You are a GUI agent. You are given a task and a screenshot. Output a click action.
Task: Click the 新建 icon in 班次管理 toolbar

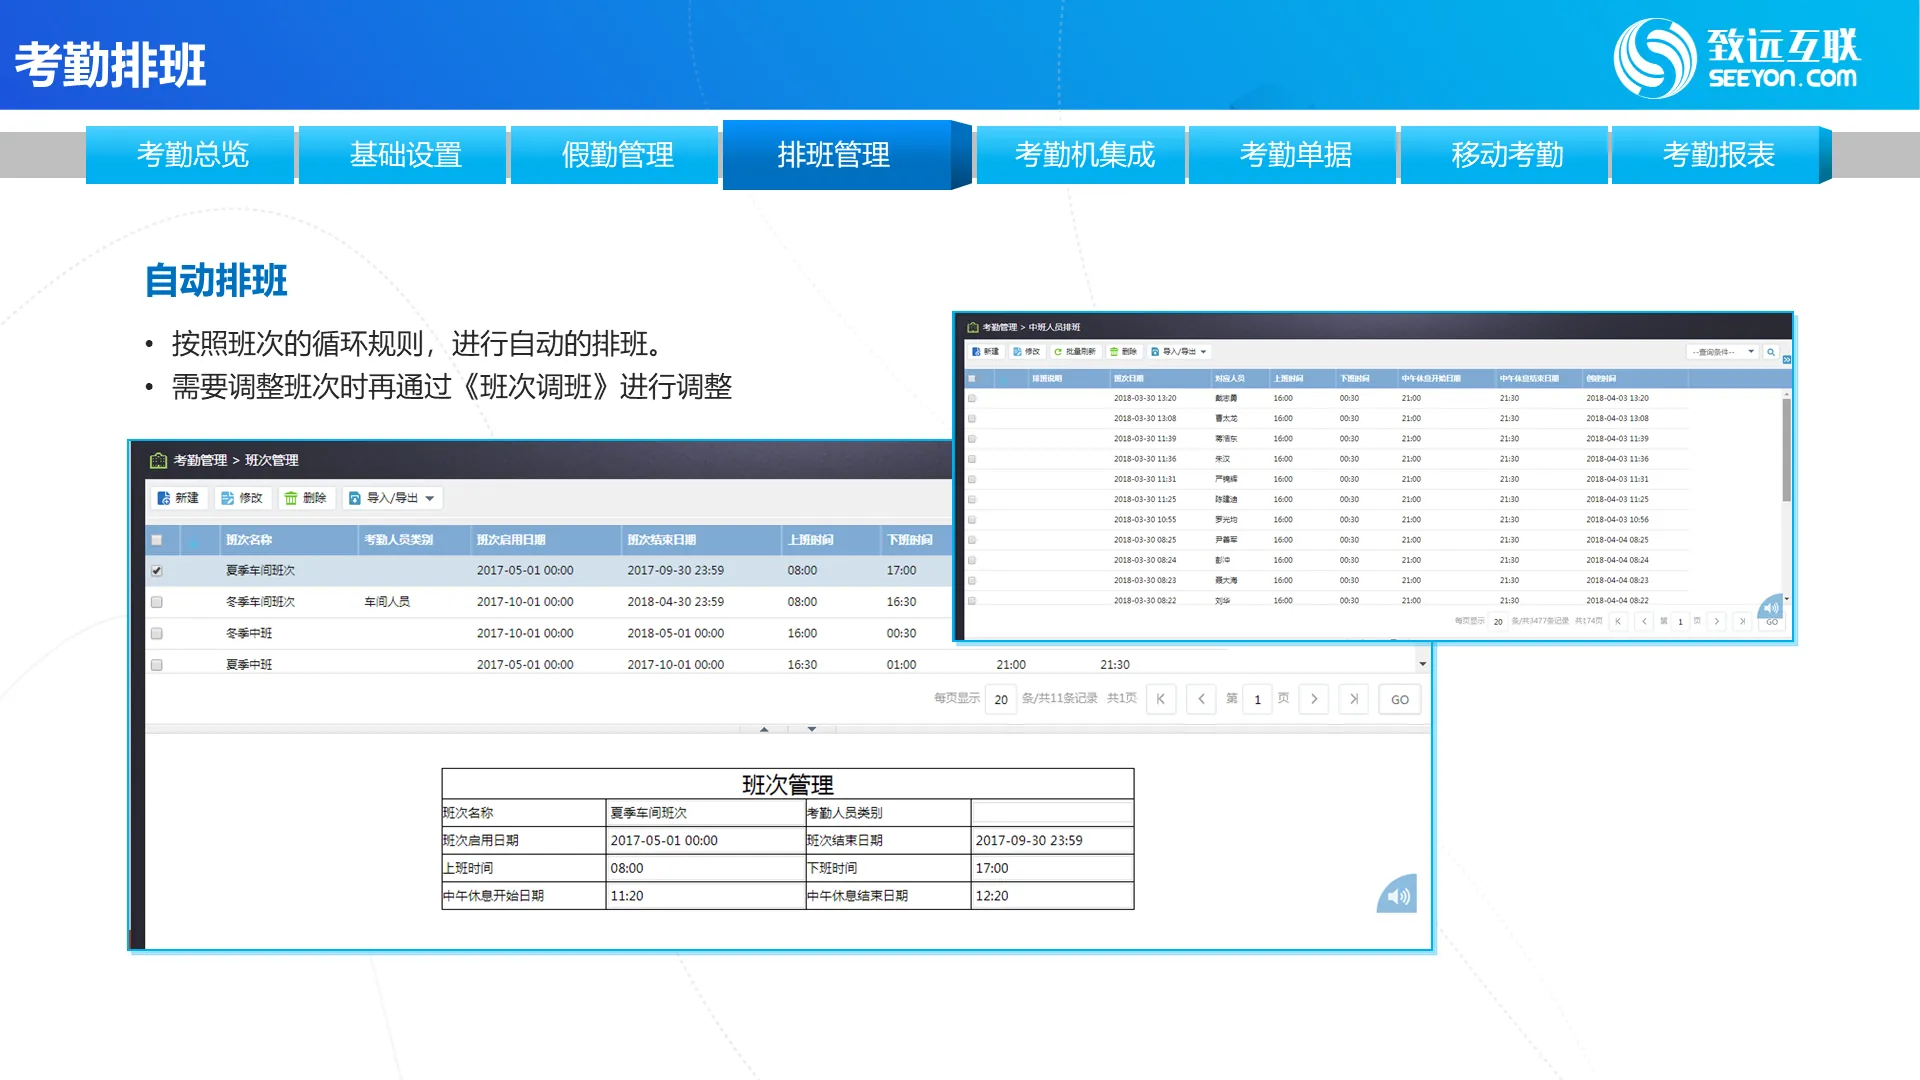pyautogui.click(x=164, y=498)
